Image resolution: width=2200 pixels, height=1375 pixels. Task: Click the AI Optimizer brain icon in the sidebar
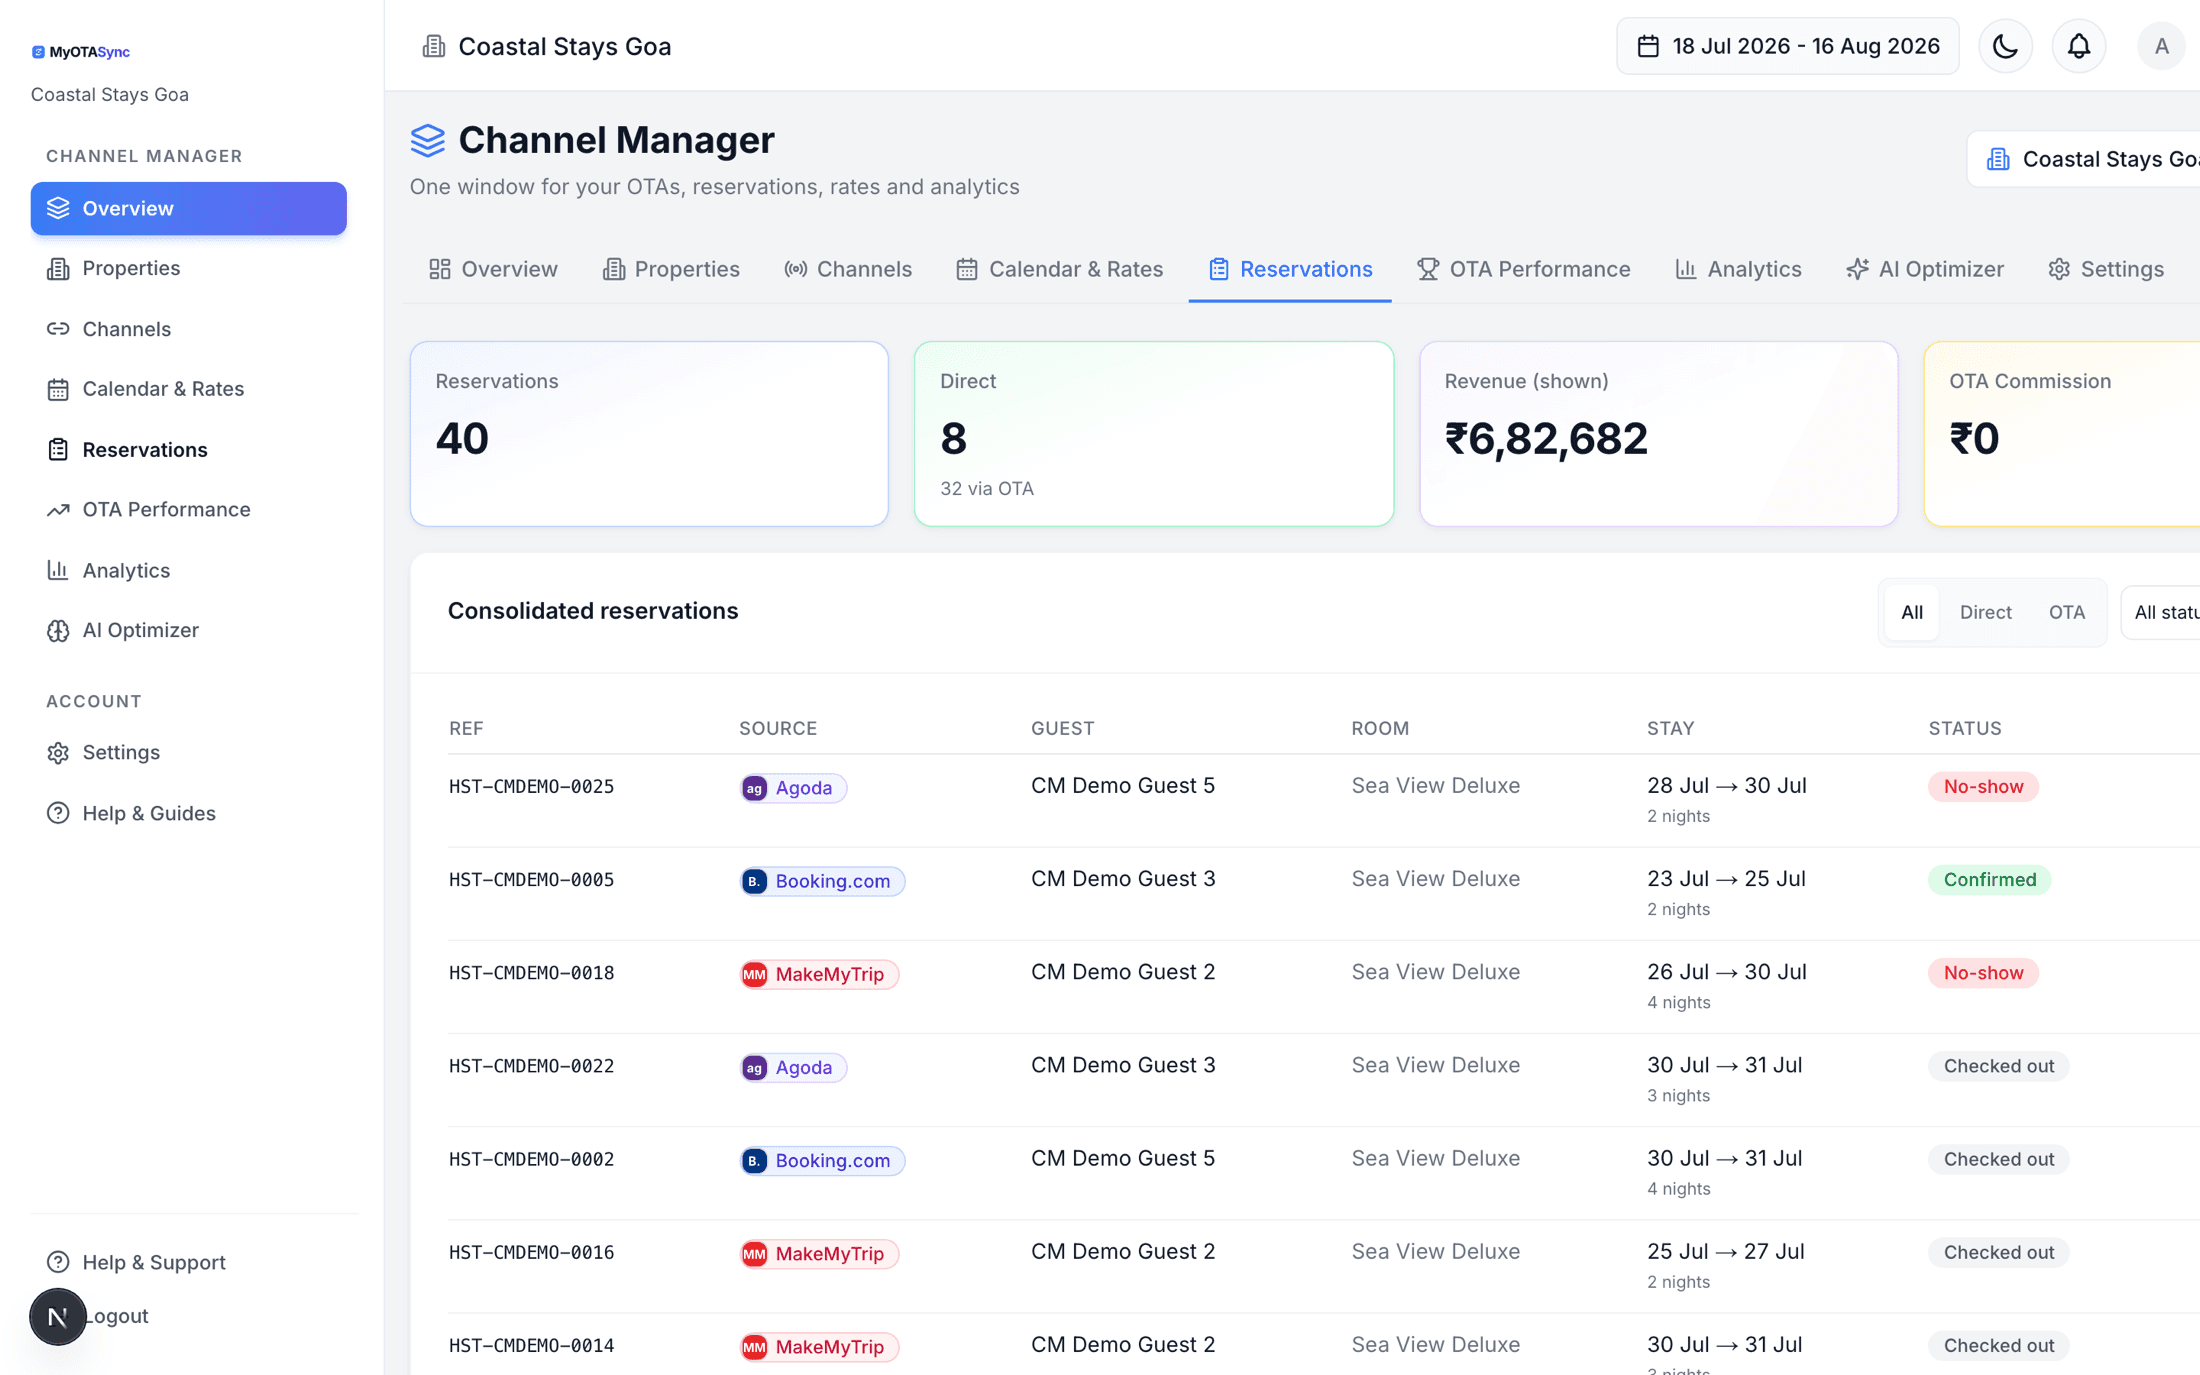(58, 630)
